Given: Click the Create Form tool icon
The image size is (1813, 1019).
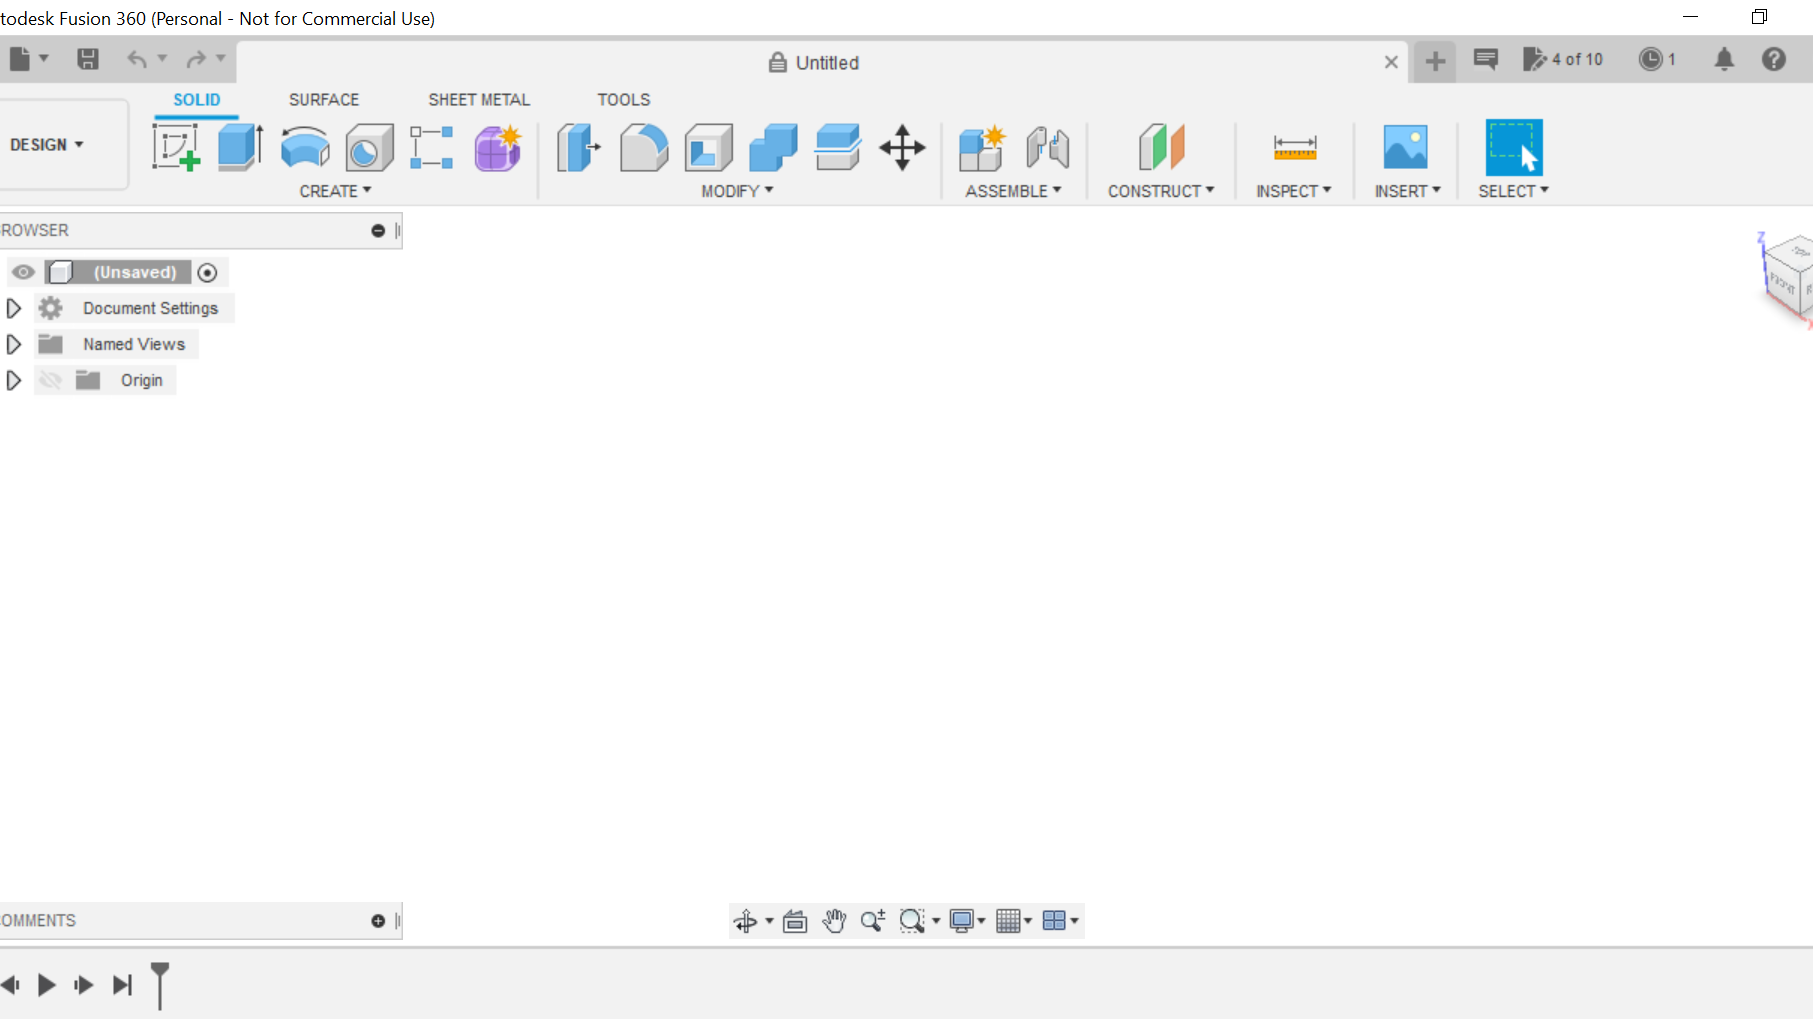Looking at the screenshot, I should (x=497, y=147).
